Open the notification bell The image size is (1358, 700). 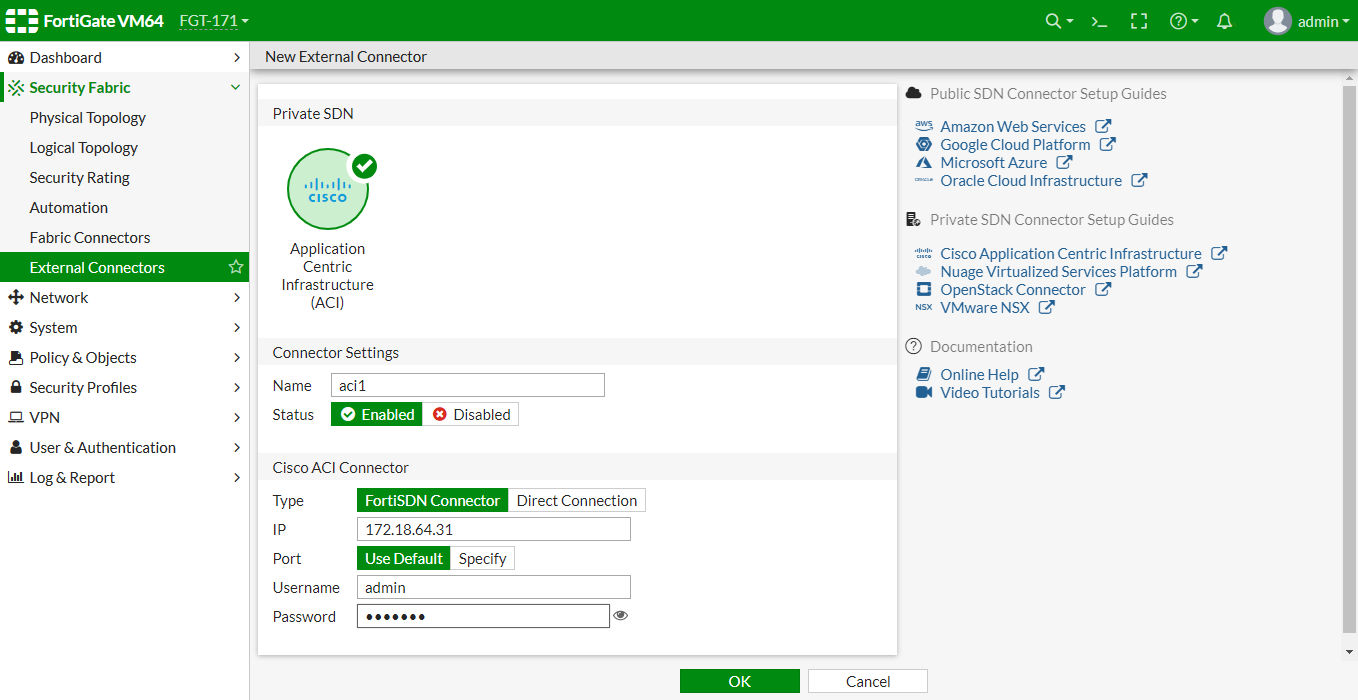(1224, 20)
